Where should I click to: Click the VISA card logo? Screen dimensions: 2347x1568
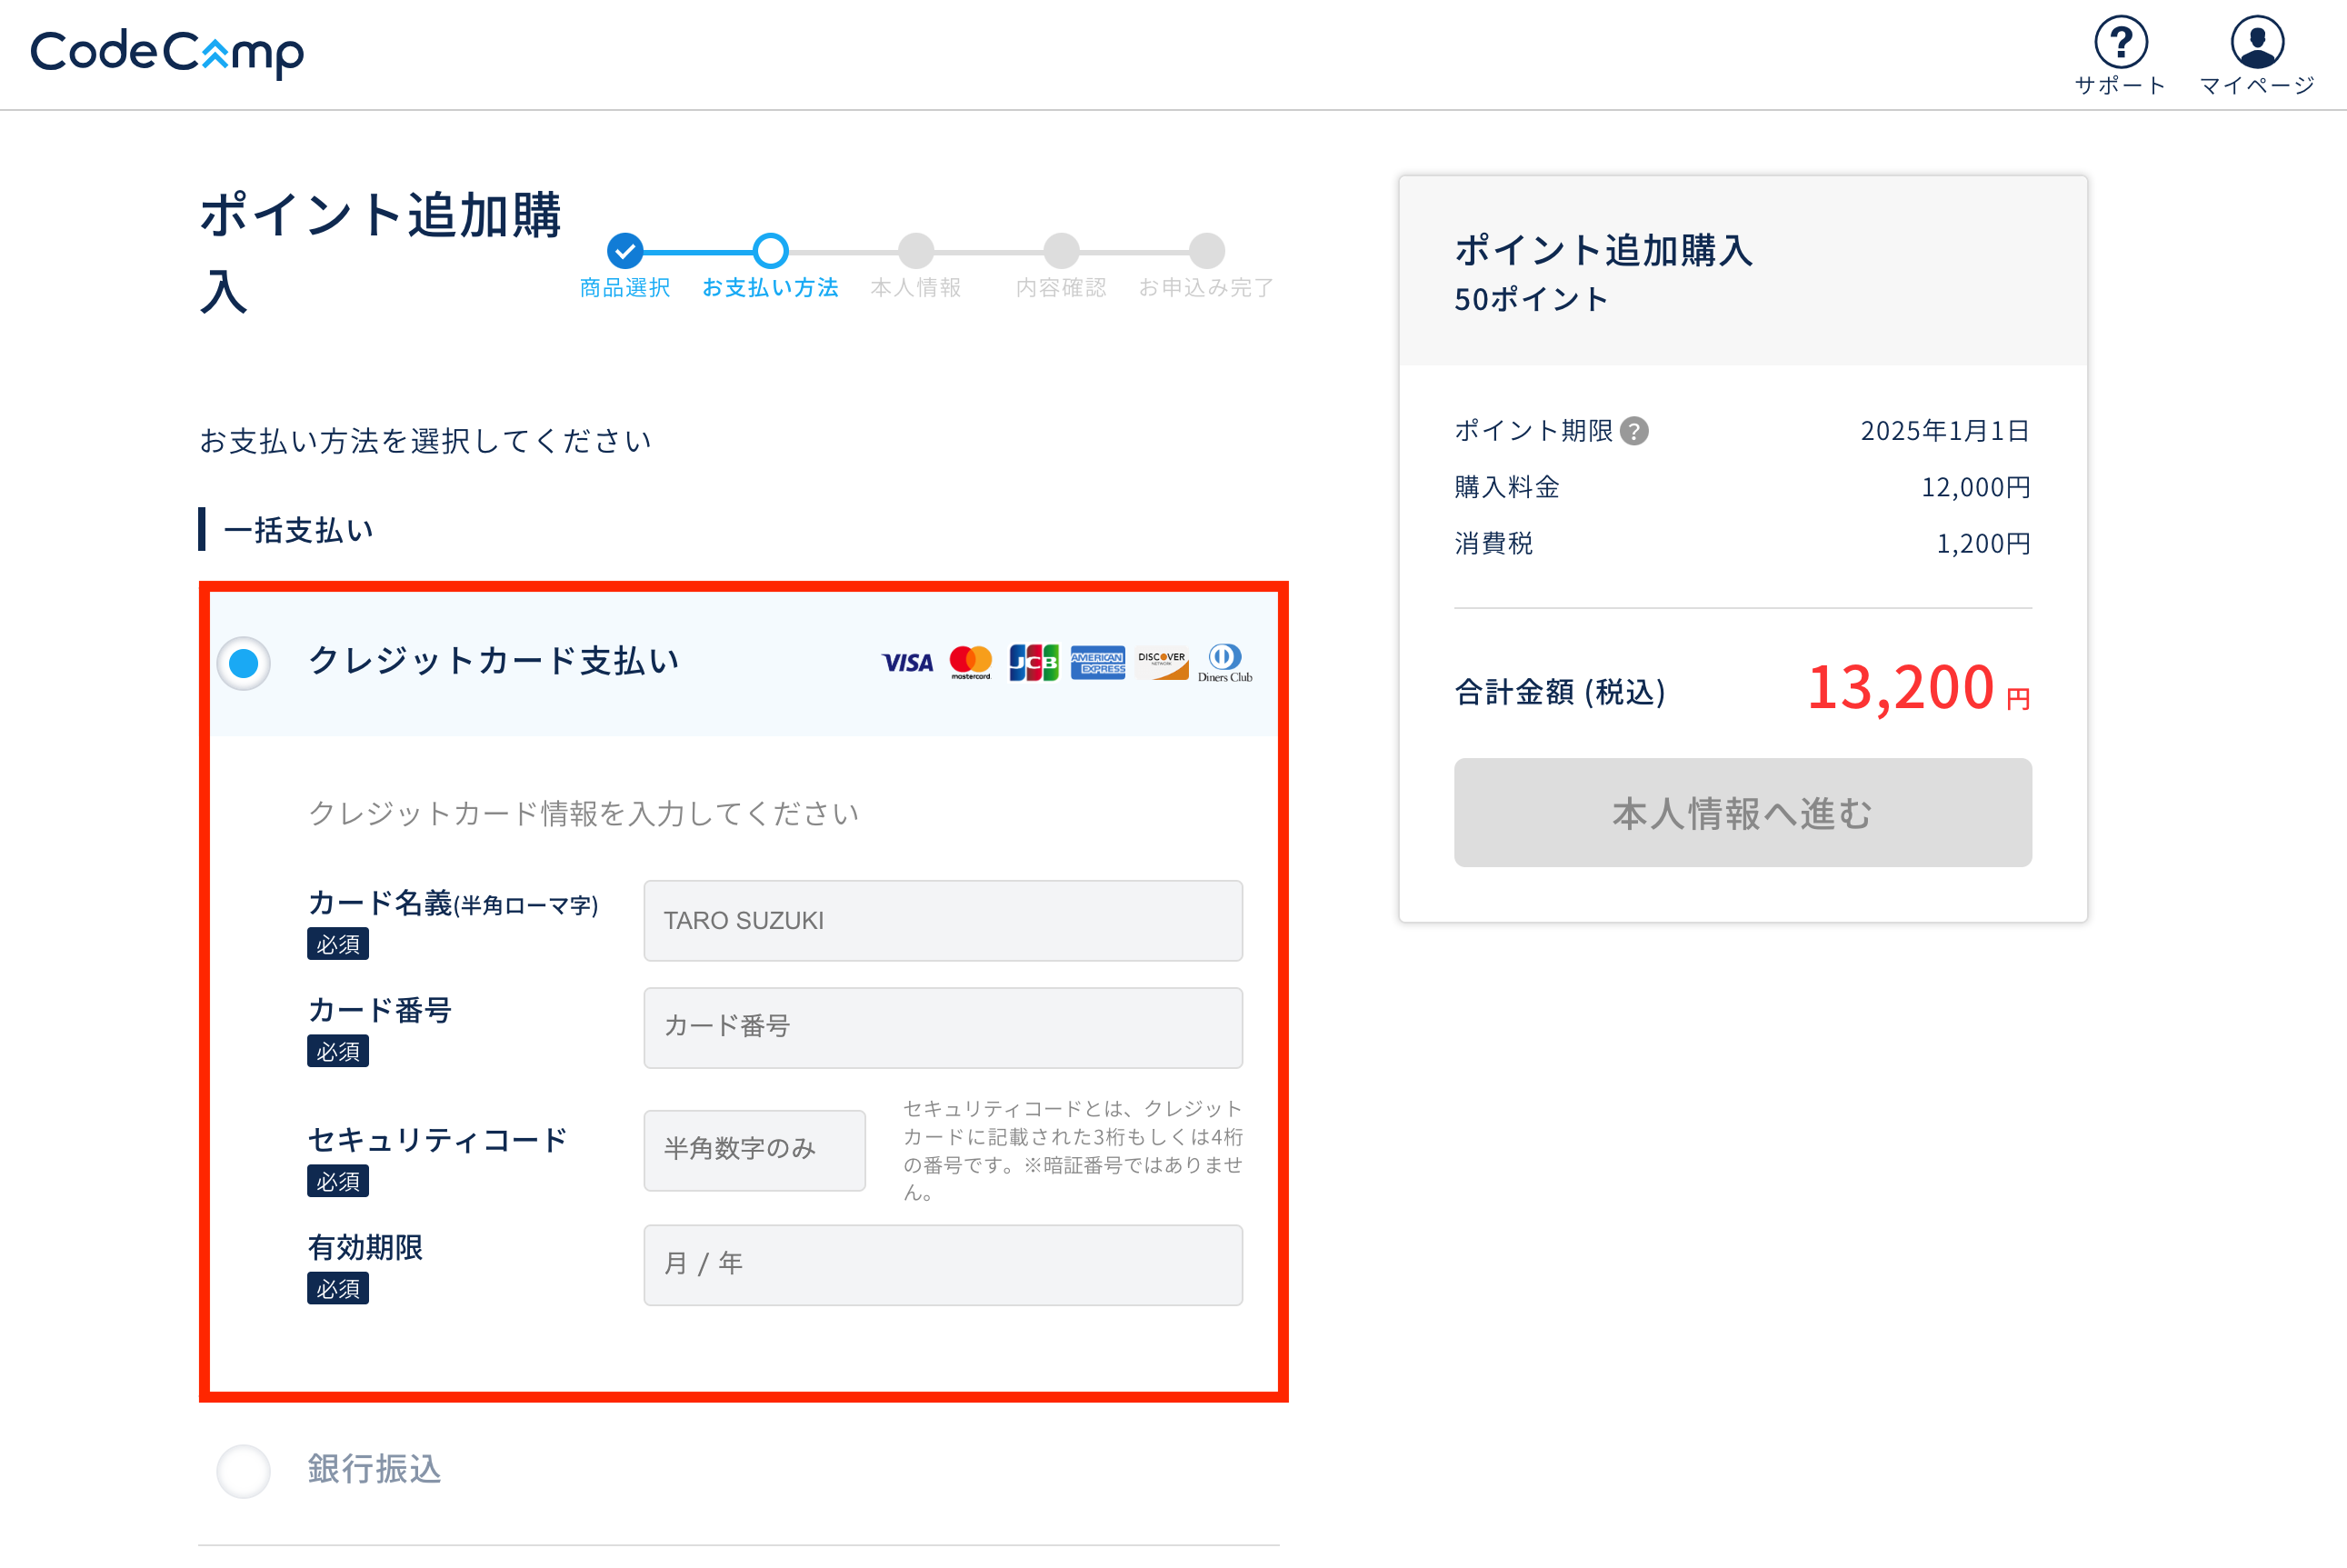click(906, 662)
